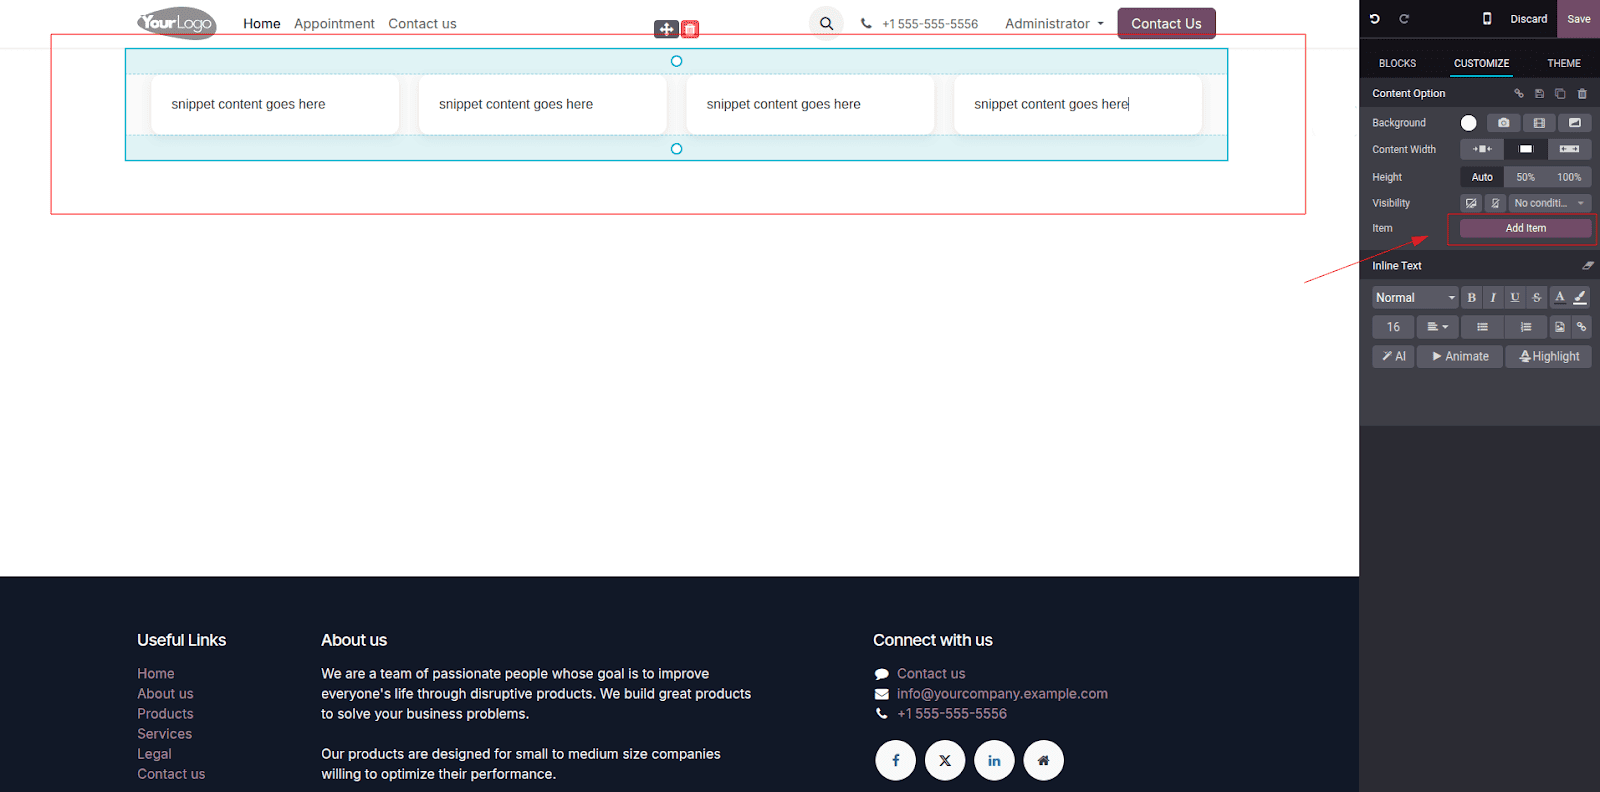1600x792 pixels.
Task: Select full content width option
Action: point(1570,149)
